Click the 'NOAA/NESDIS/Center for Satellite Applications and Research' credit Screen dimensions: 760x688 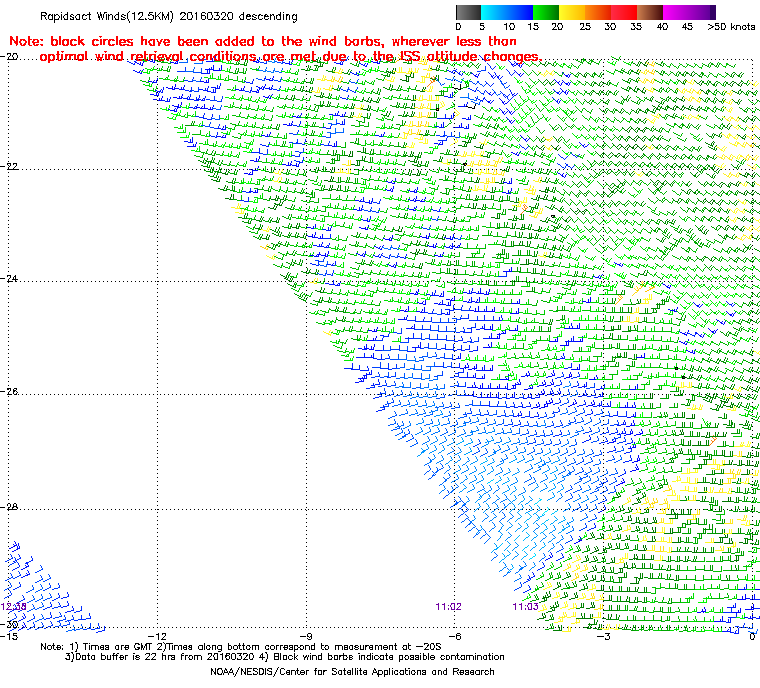352,672
